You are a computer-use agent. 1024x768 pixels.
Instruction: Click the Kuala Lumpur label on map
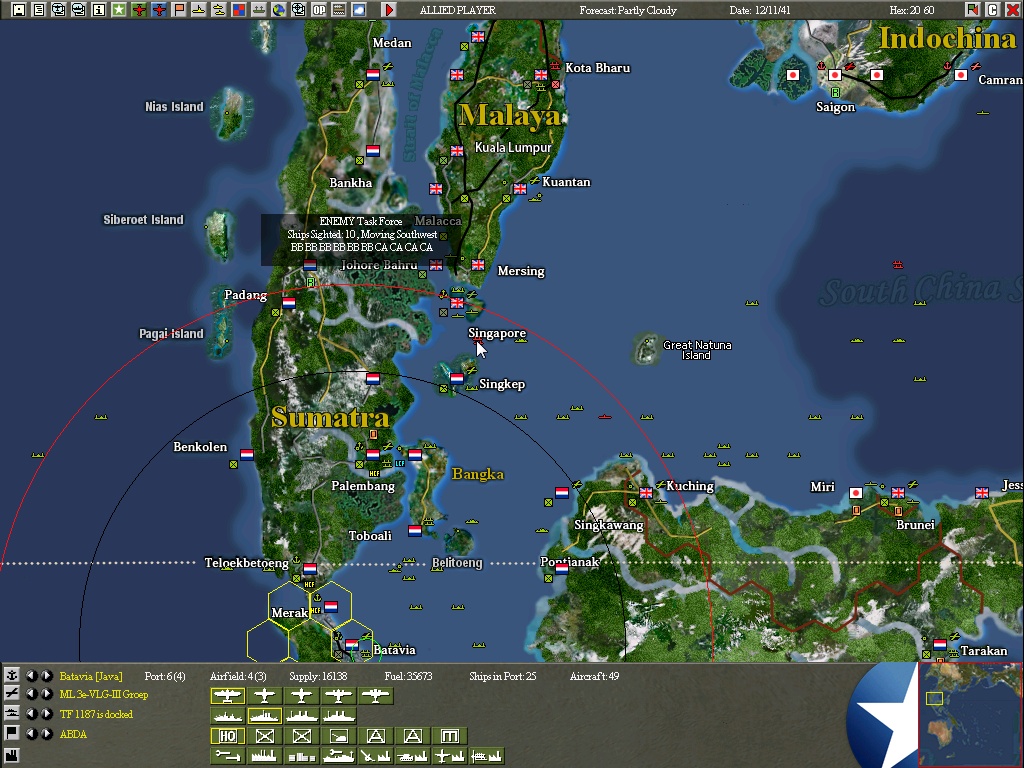pos(513,148)
